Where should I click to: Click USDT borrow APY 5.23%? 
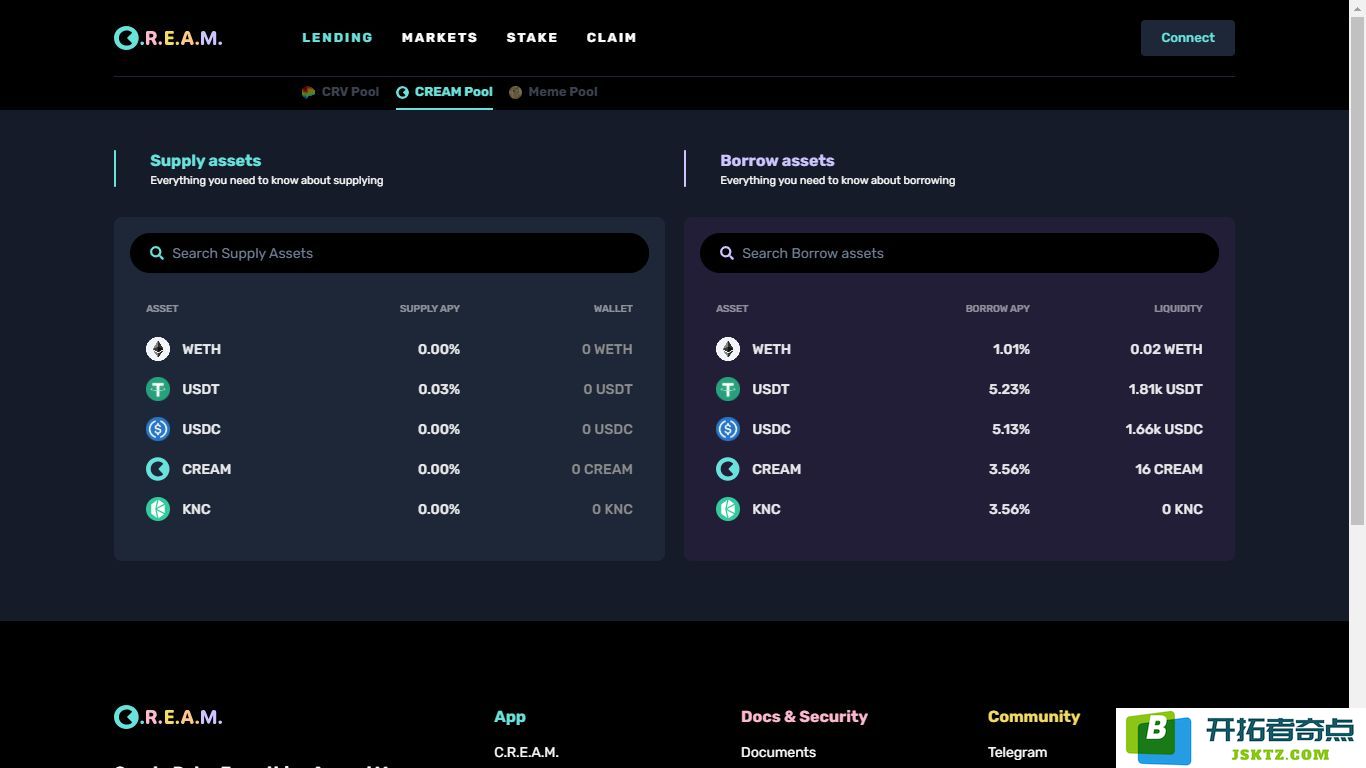[1009, 389]
